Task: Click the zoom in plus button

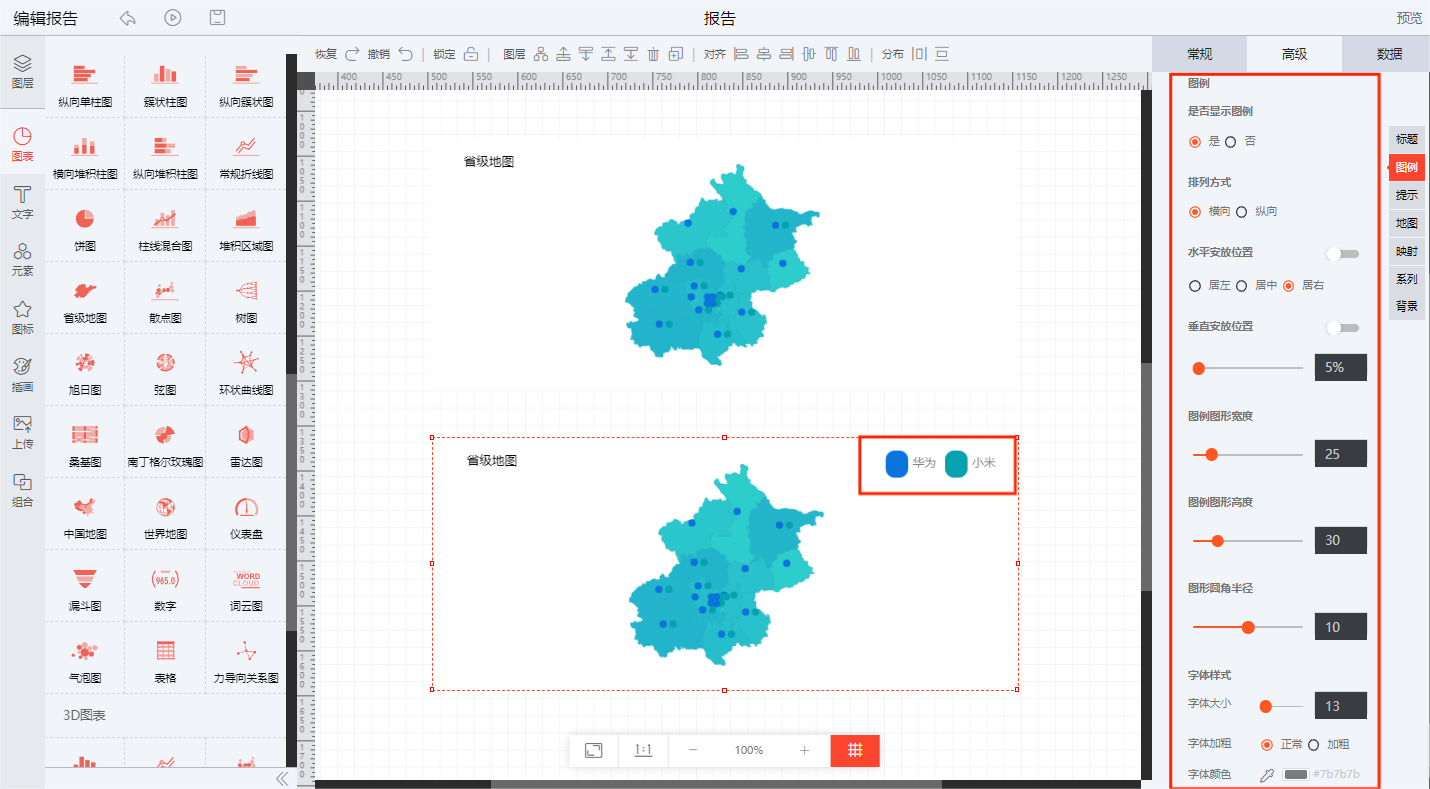Action: 804,750
